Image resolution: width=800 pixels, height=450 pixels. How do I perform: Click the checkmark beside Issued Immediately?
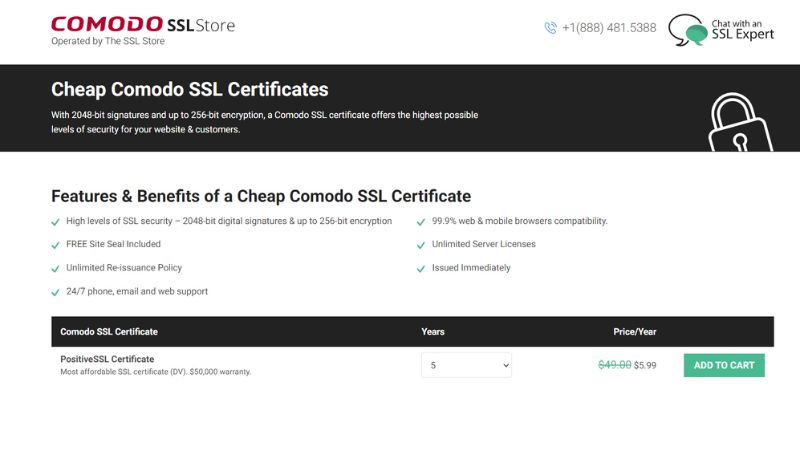420,269
